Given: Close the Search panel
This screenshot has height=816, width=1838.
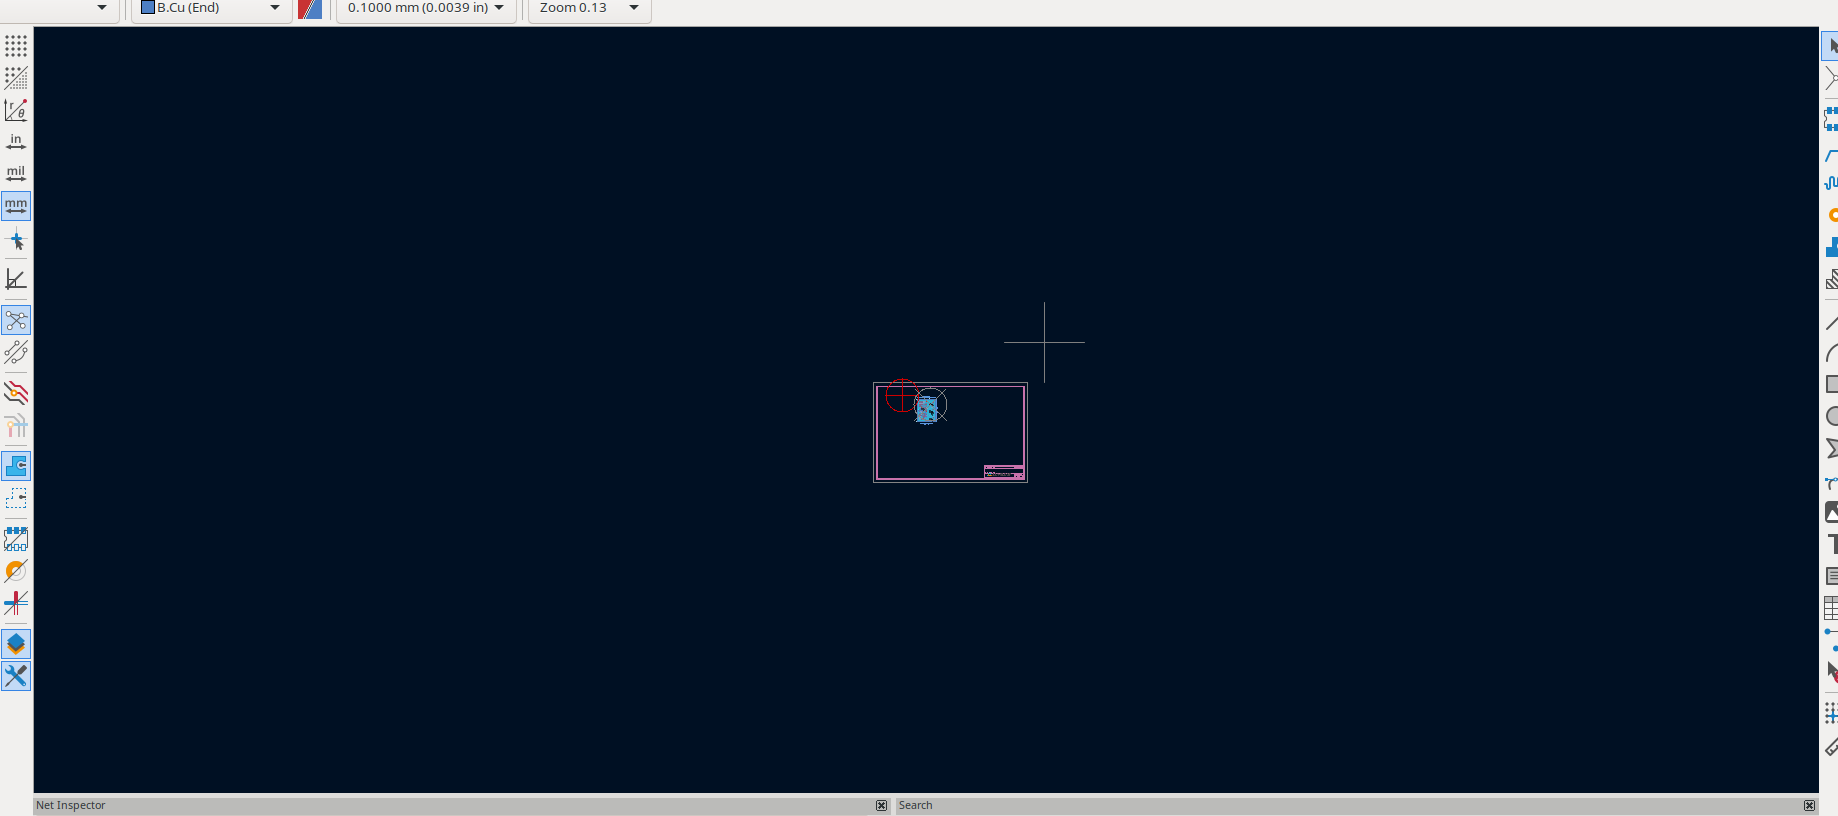Looking at the screenshot, I should pyautogui.click(x=1809, y=805).
